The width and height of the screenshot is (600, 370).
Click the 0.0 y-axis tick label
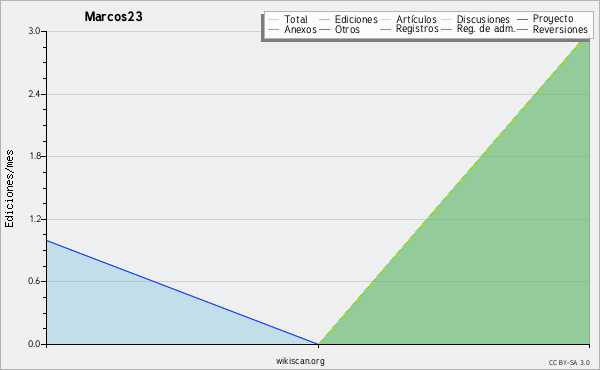click(34, 344)
